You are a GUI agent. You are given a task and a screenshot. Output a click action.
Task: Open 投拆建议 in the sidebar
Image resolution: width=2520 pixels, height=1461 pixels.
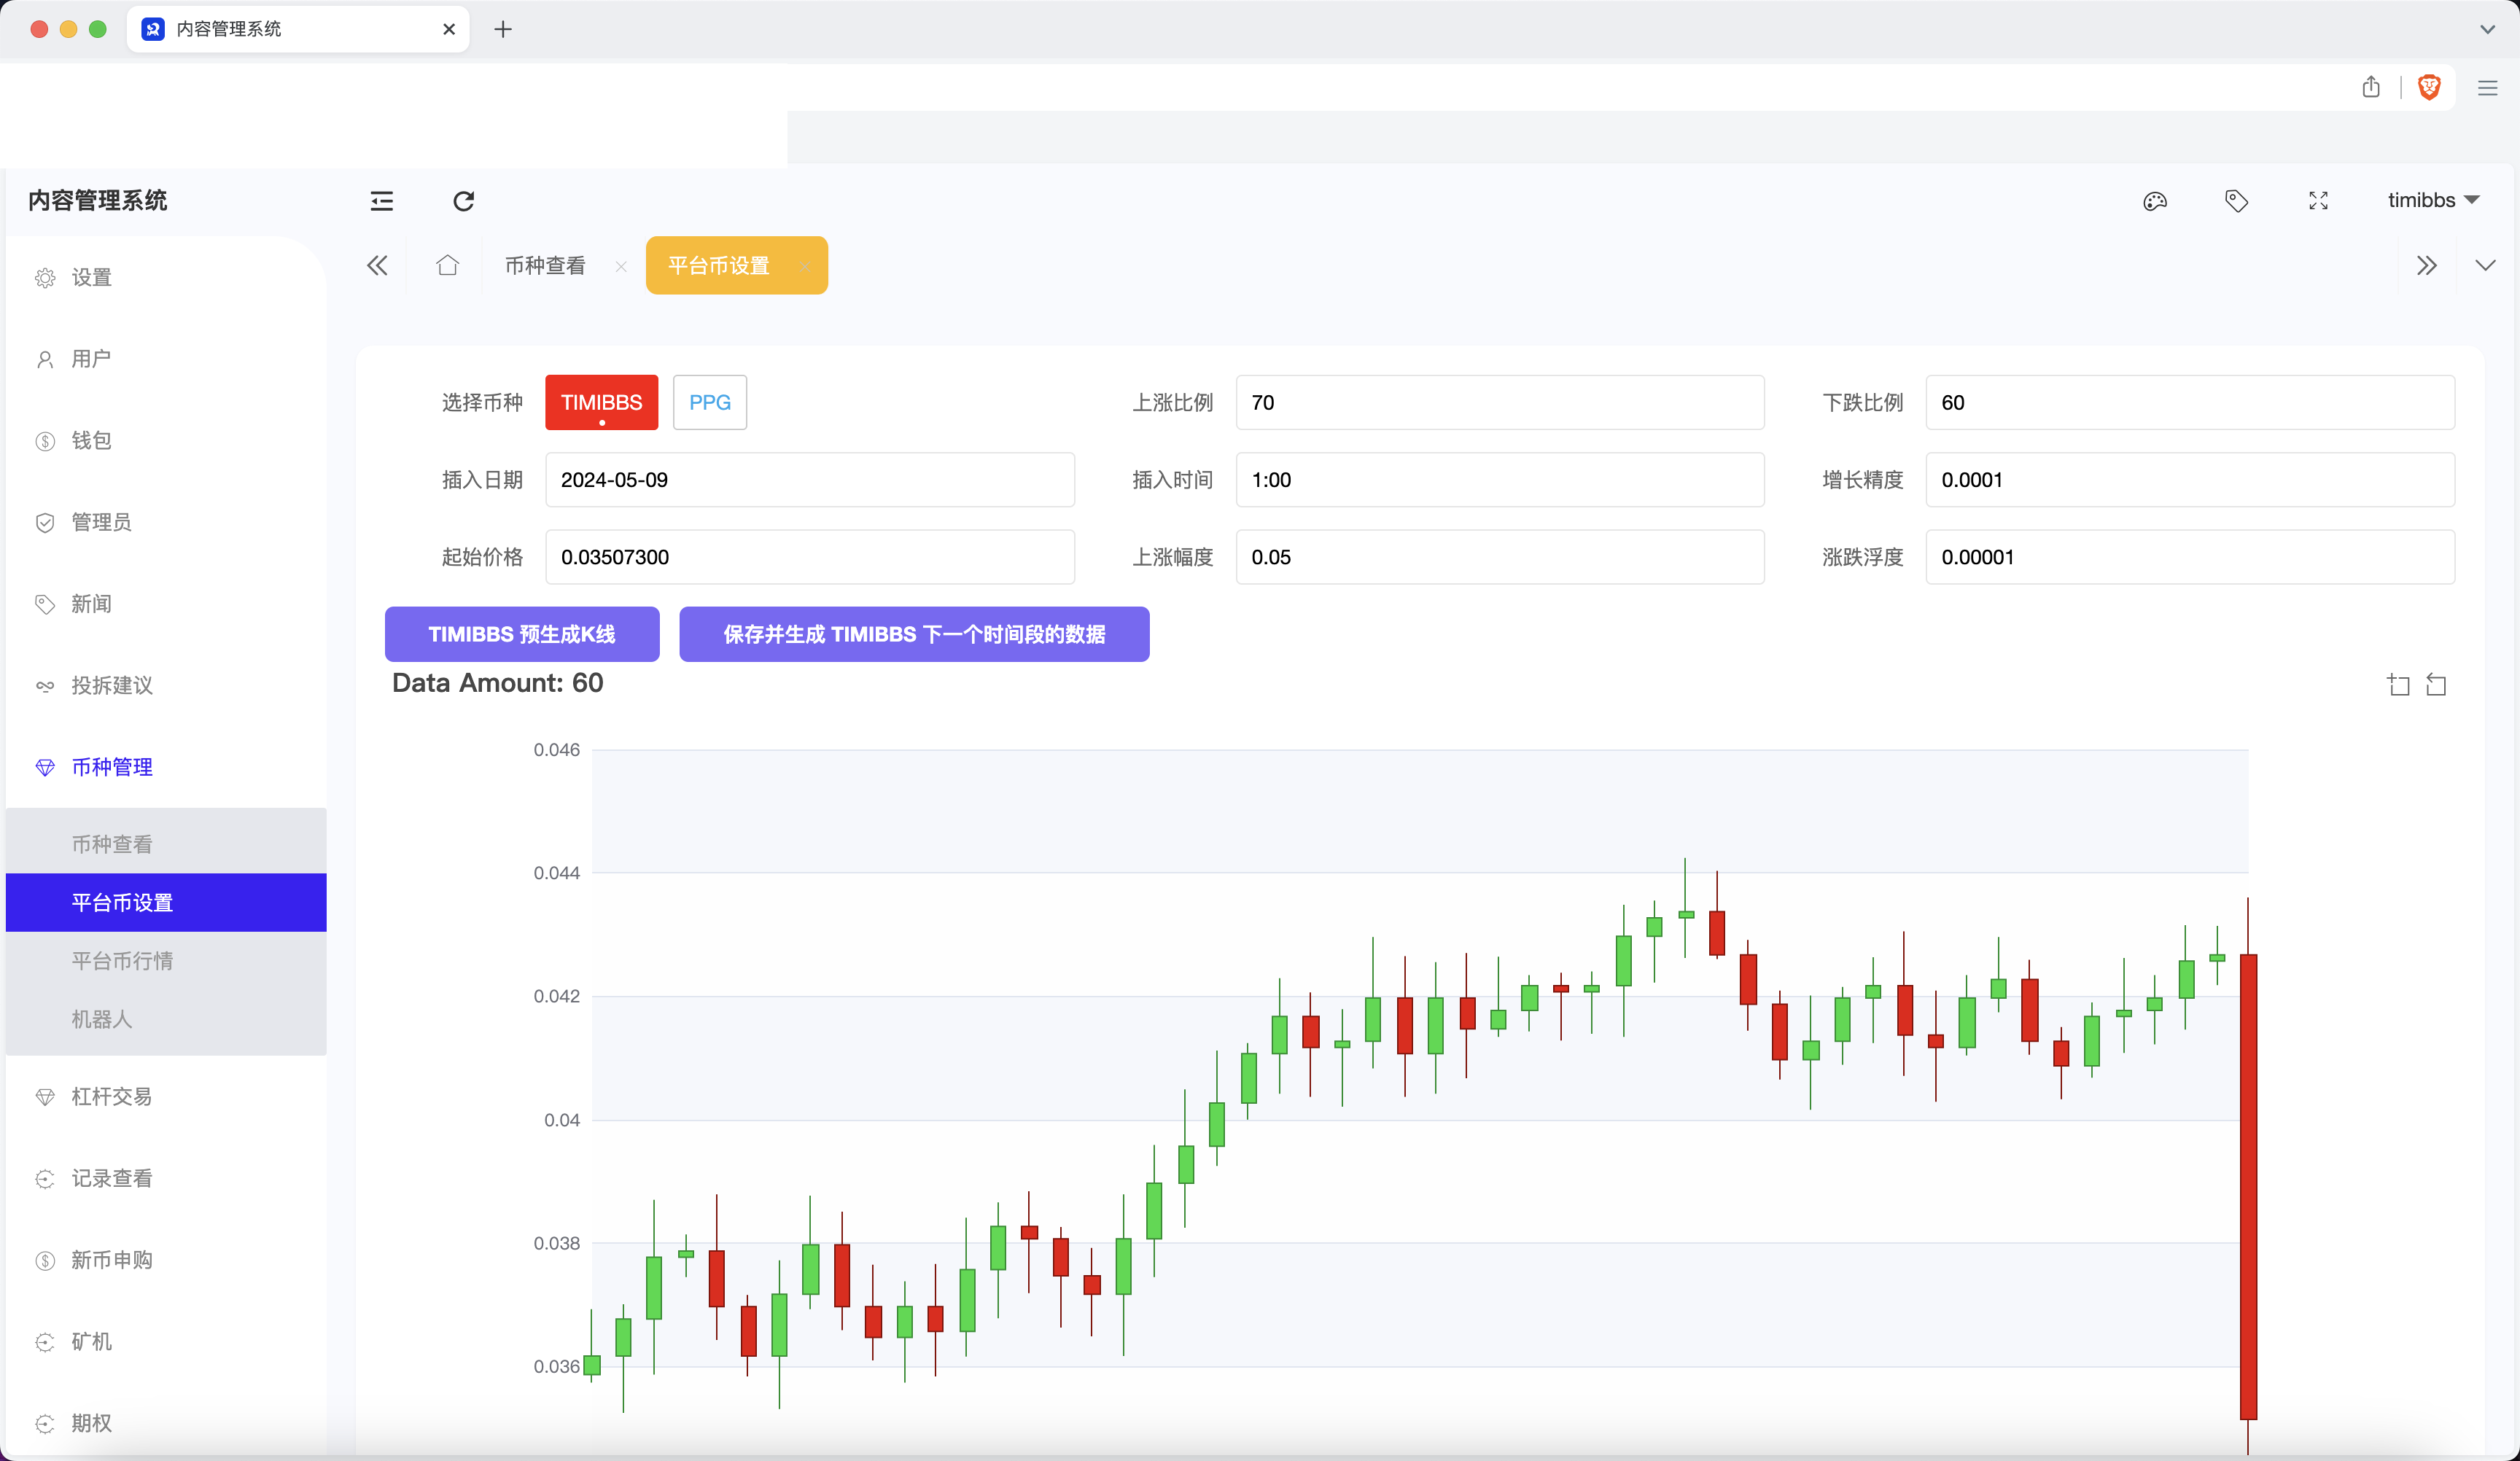[x=166, y=685]
